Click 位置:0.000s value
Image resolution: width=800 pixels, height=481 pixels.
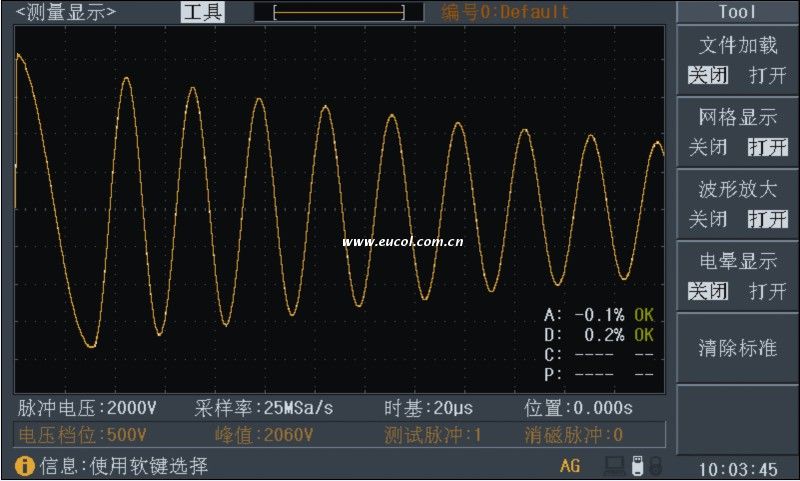pyautogui.click(x=579, y=408)
